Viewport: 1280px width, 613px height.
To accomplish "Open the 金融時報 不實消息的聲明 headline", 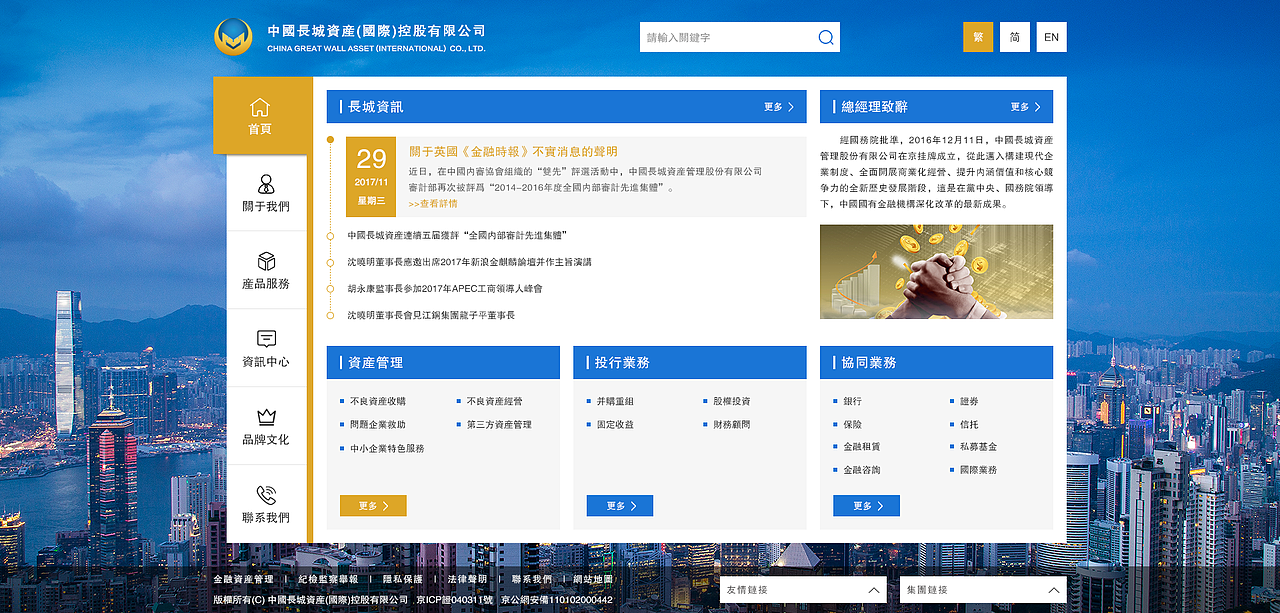I will (x=513, y=152).
